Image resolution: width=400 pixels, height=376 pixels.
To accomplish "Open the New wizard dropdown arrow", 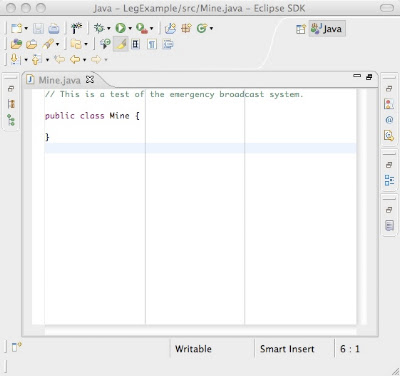I will 26,29.
